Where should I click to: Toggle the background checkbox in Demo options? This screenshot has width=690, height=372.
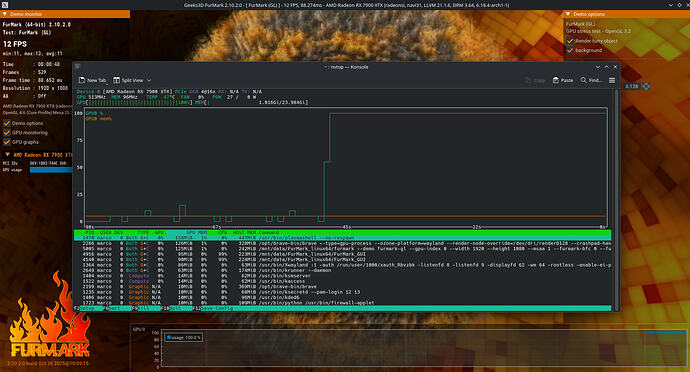click(x=570, y=50)
